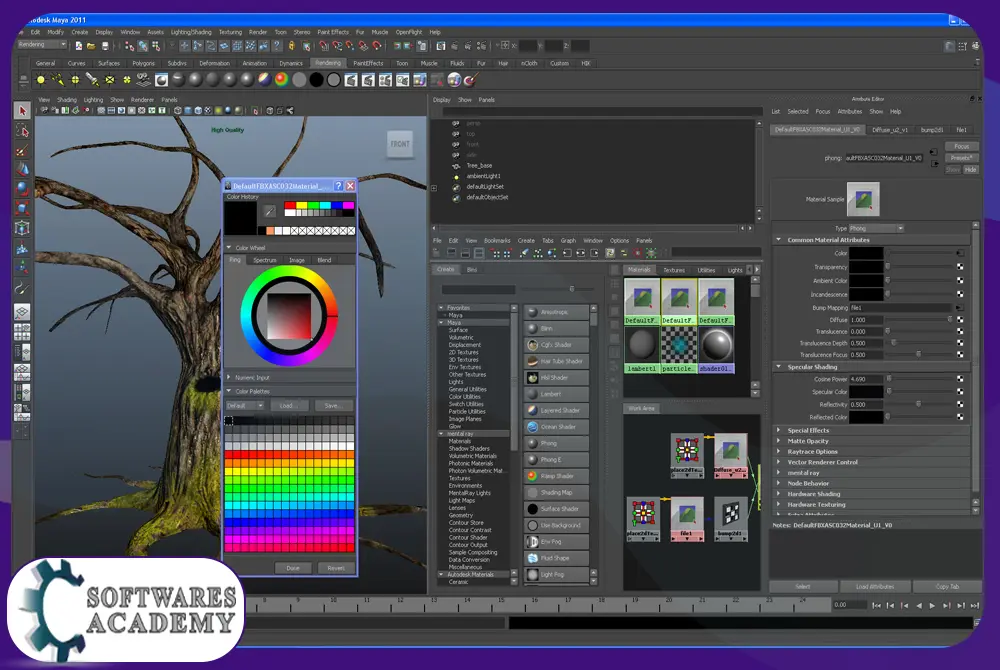The width and height of the screenshot is (1000, 670).
Task: Click the Presets button in Attribute Editor
Action: [x=961, y=157]
